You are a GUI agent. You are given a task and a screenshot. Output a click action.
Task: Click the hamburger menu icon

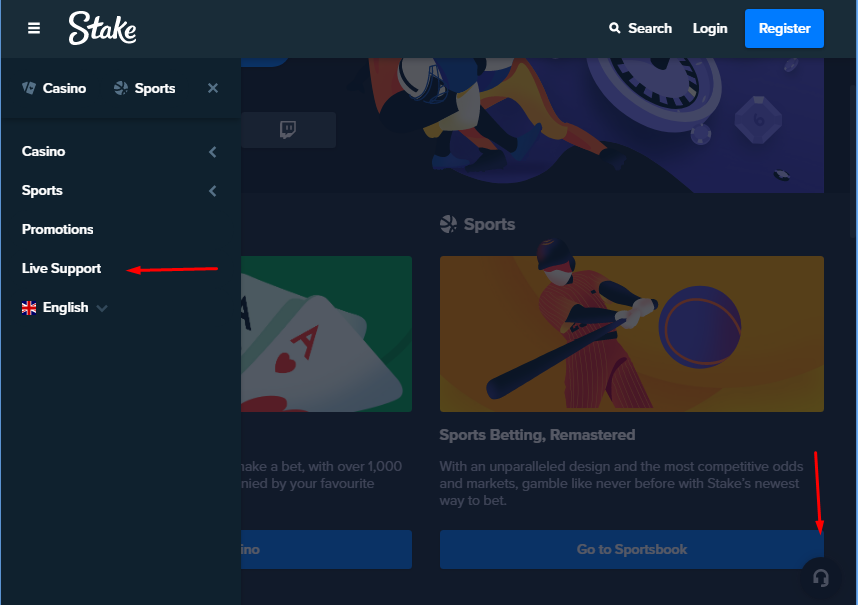pyautogui.click(x=34, y=28)
